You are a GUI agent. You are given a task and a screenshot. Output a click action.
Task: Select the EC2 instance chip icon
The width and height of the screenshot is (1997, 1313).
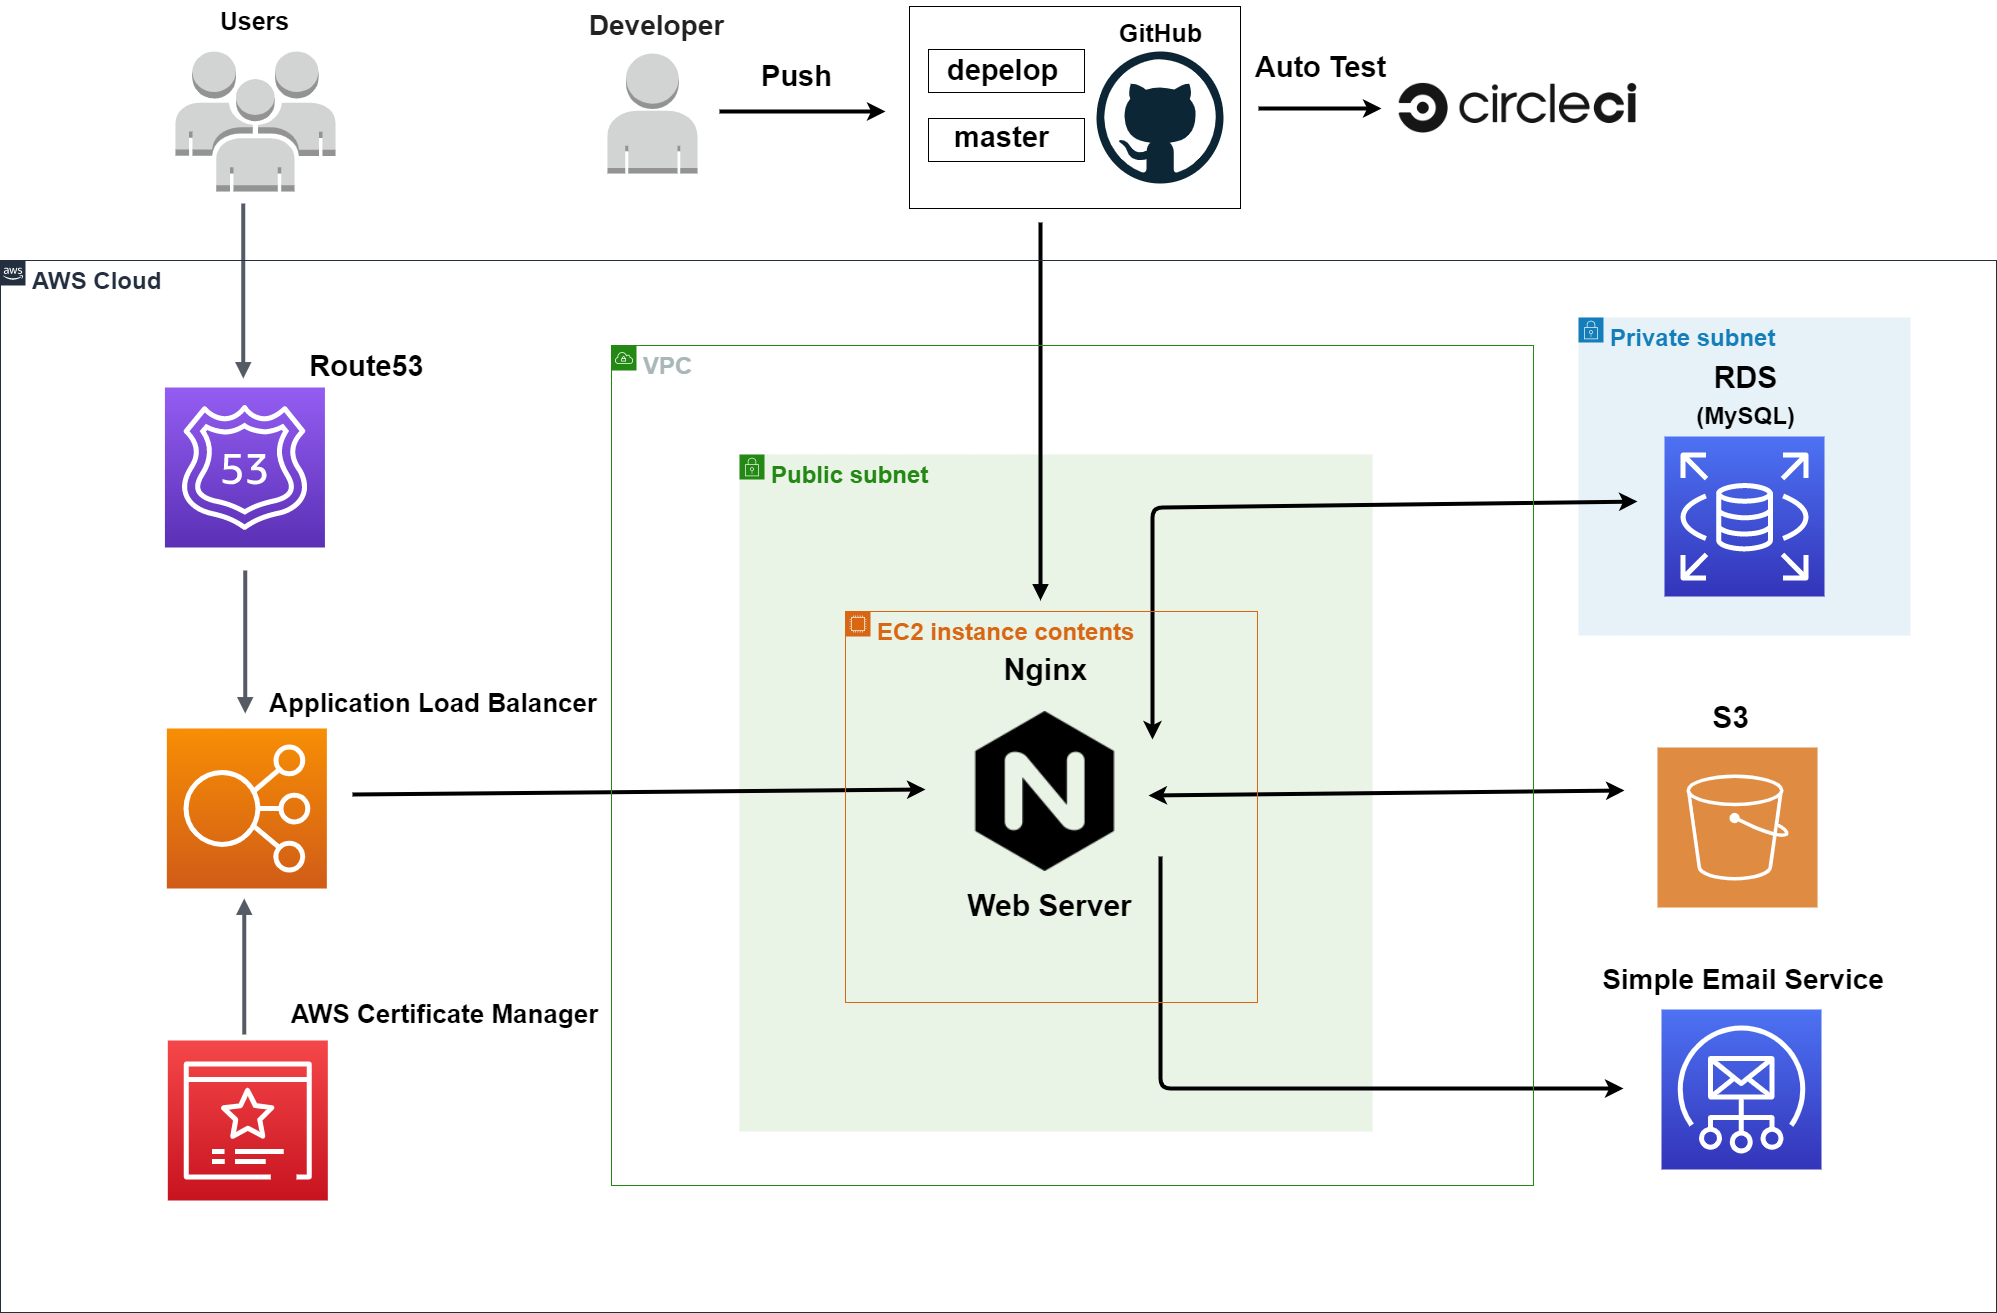coord(858,624)
